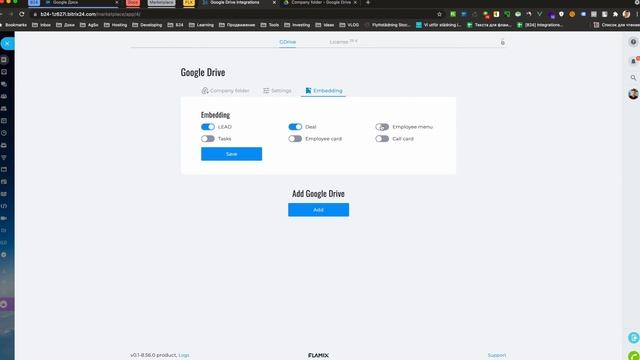
Task: Expand the FLX tab group label
Action: pyautogui.click(x=189, y=2)
